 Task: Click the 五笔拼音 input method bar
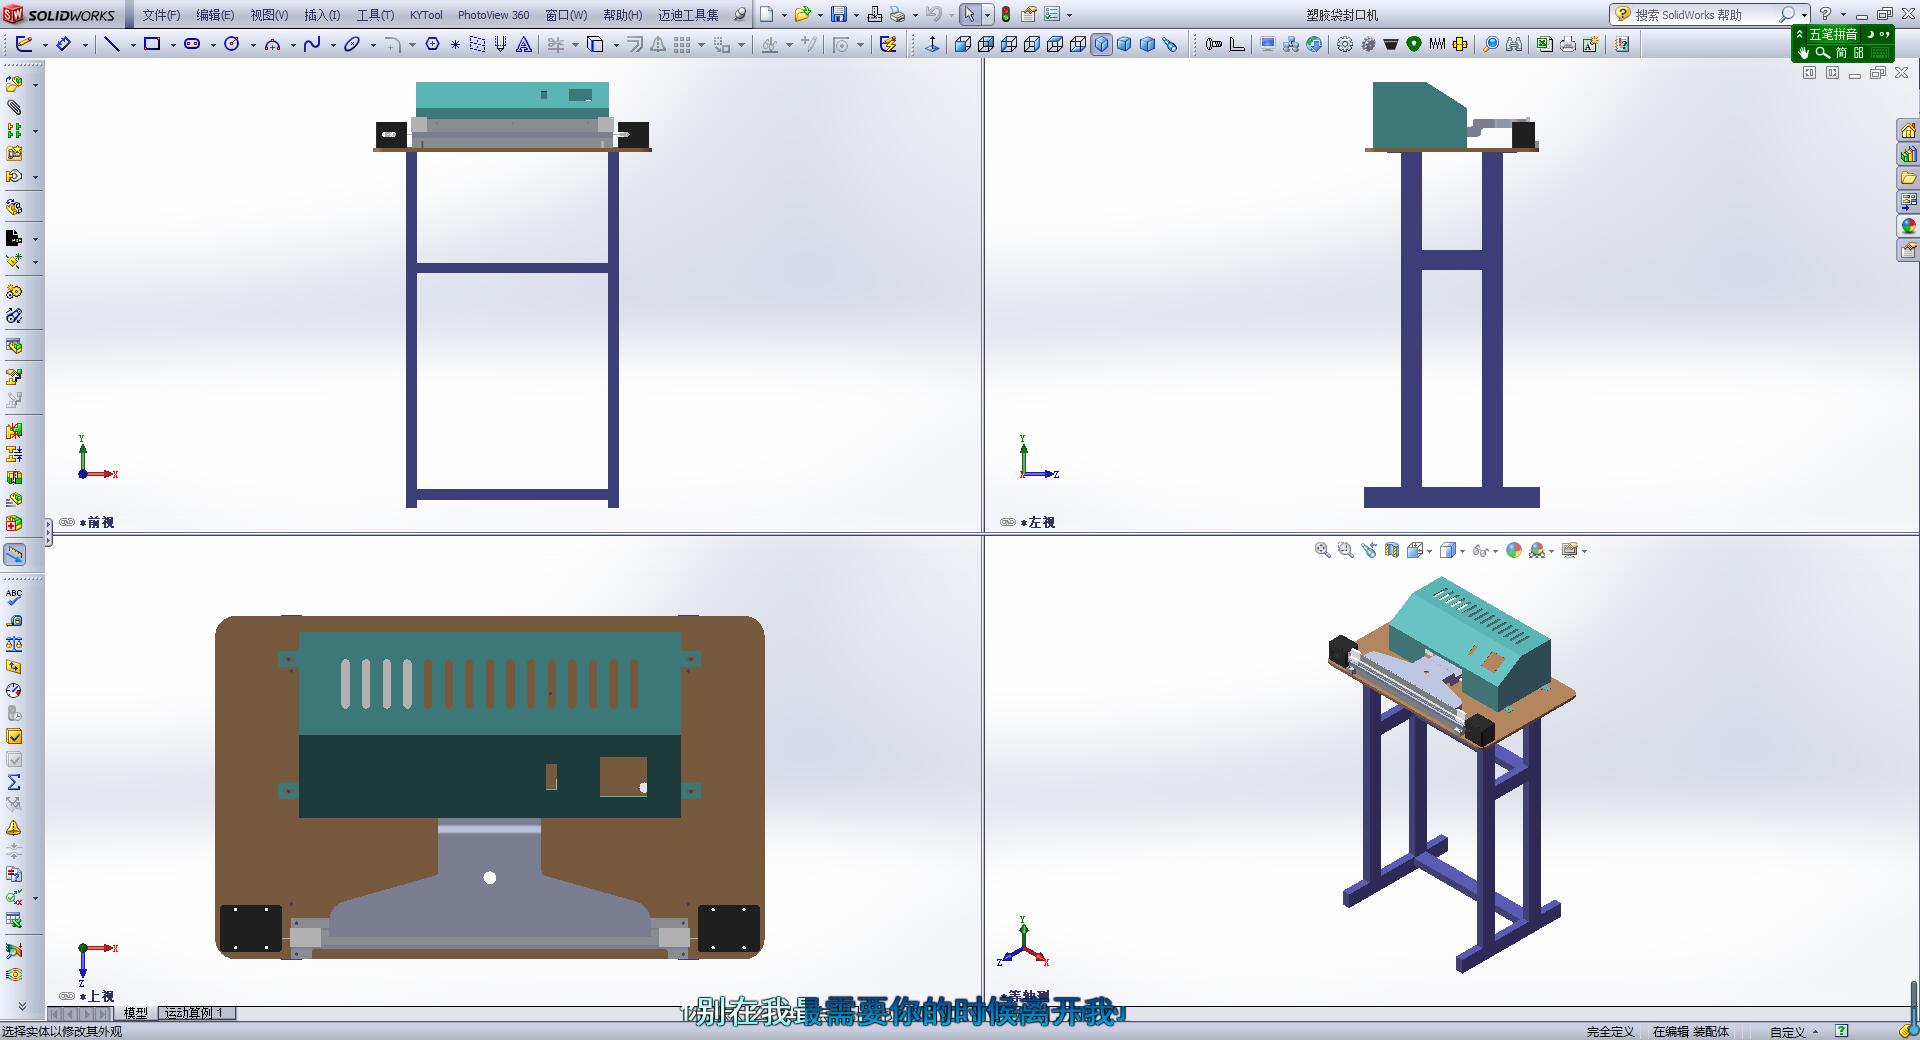[1842, 43]
